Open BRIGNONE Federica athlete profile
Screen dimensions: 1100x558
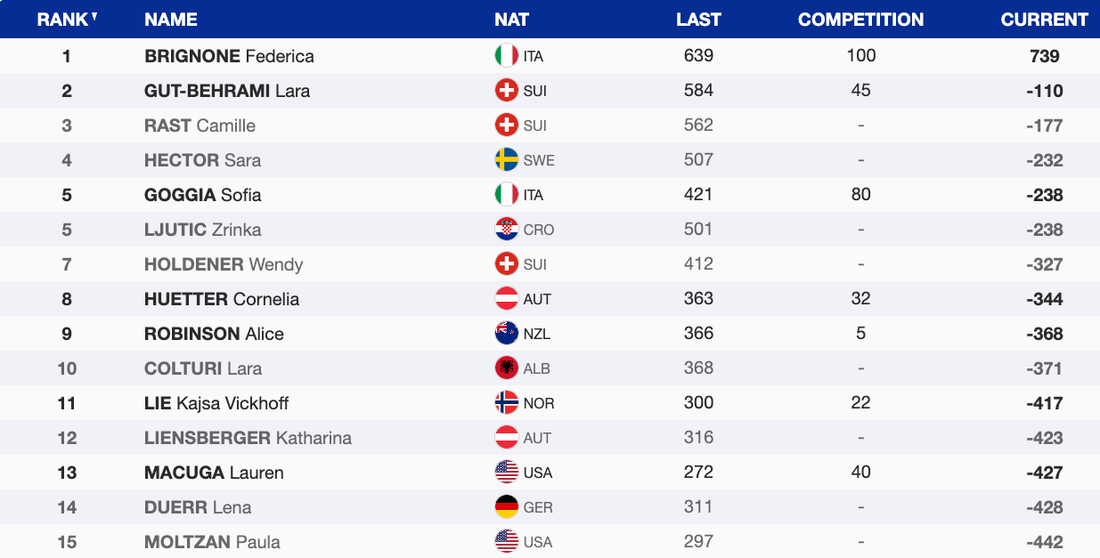229,56
